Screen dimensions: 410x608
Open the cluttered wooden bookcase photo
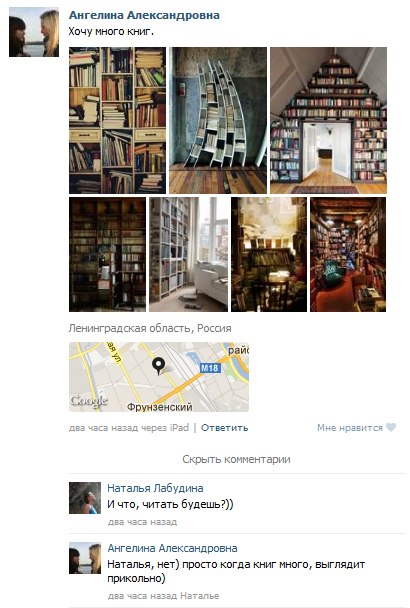(x=118, y=121)
